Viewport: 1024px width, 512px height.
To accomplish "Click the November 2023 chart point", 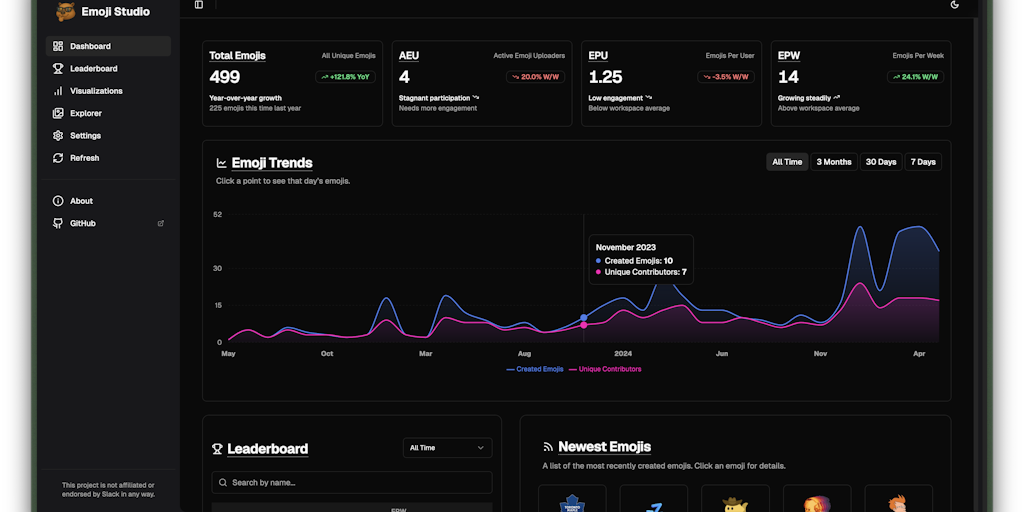I will (x=584, y=318).
